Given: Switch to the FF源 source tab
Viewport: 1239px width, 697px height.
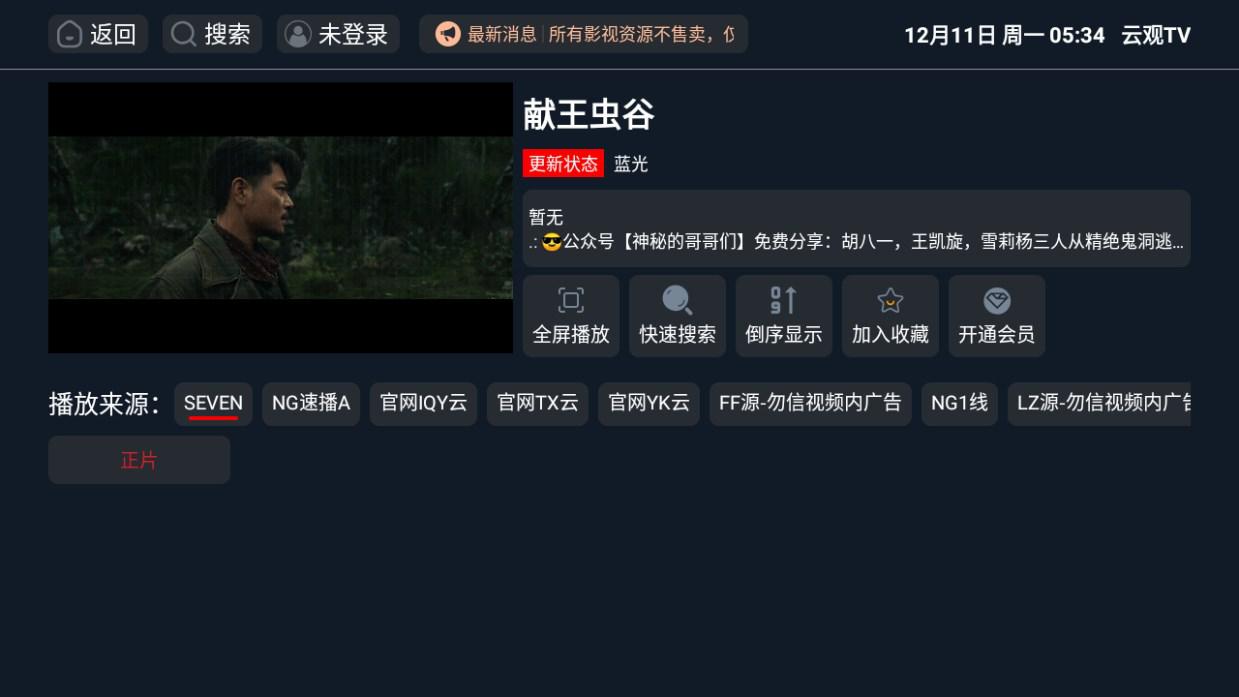Looking at the screenshot, I should [x=810, y=404].
